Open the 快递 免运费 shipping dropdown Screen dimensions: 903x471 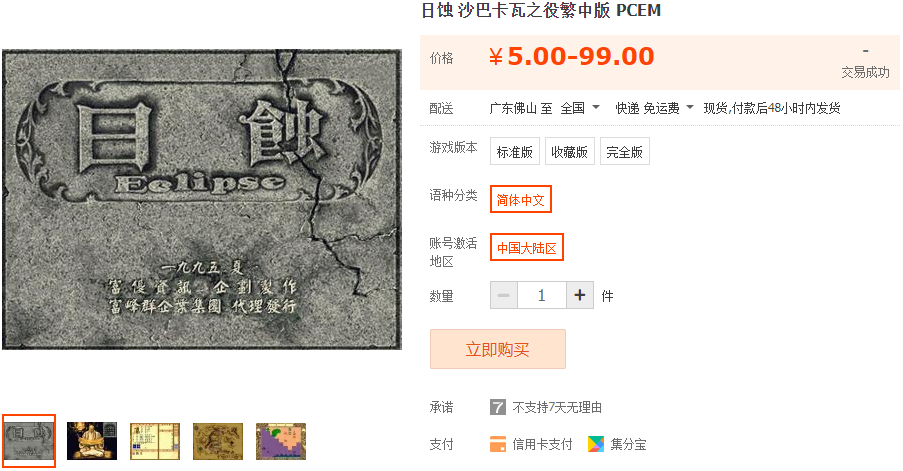(654, 108)
